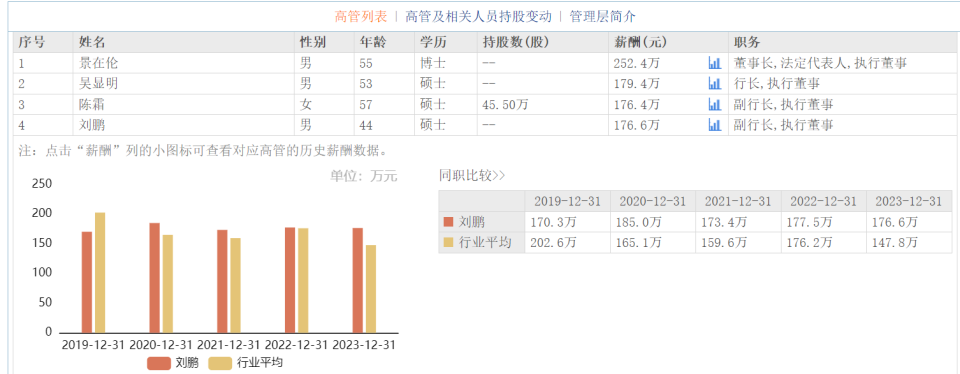Toggle 刘鹏 series in chart legend
The width and height of the screenshot is (960, 374).
pyautogui.click(x=173, y=362)
